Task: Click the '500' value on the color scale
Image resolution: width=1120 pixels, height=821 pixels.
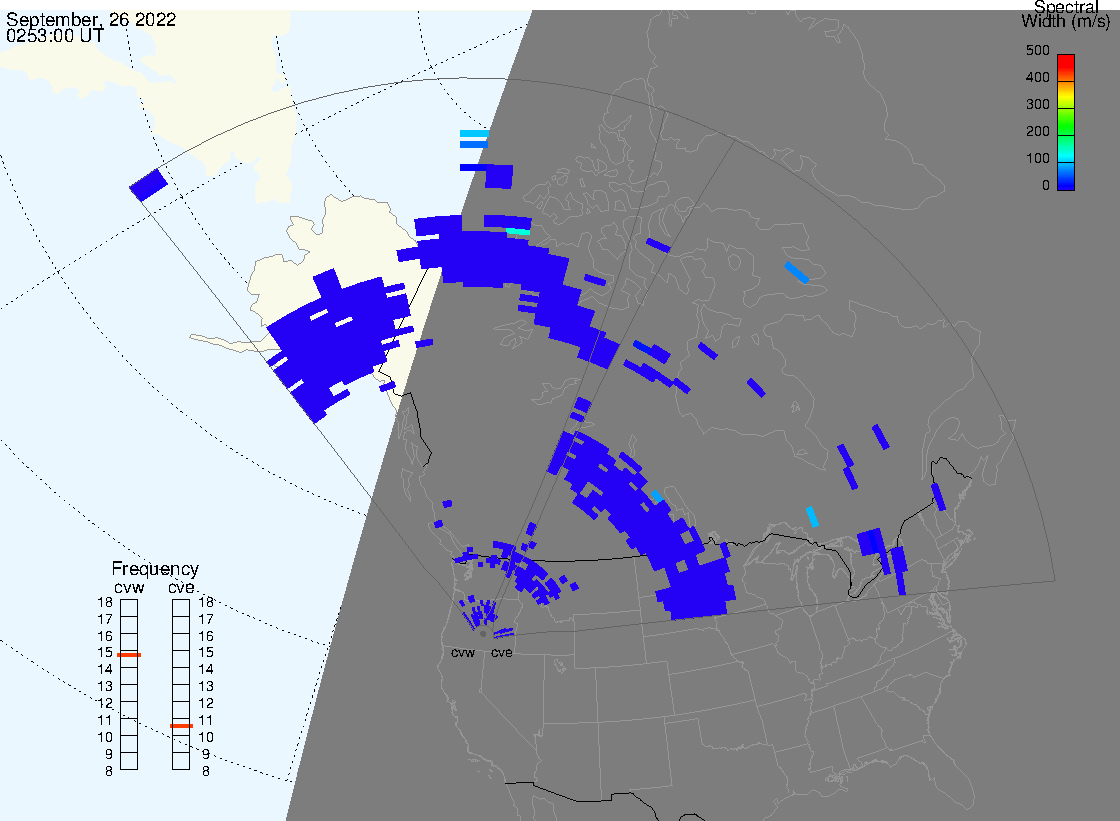Action: tap(1038, 51)
